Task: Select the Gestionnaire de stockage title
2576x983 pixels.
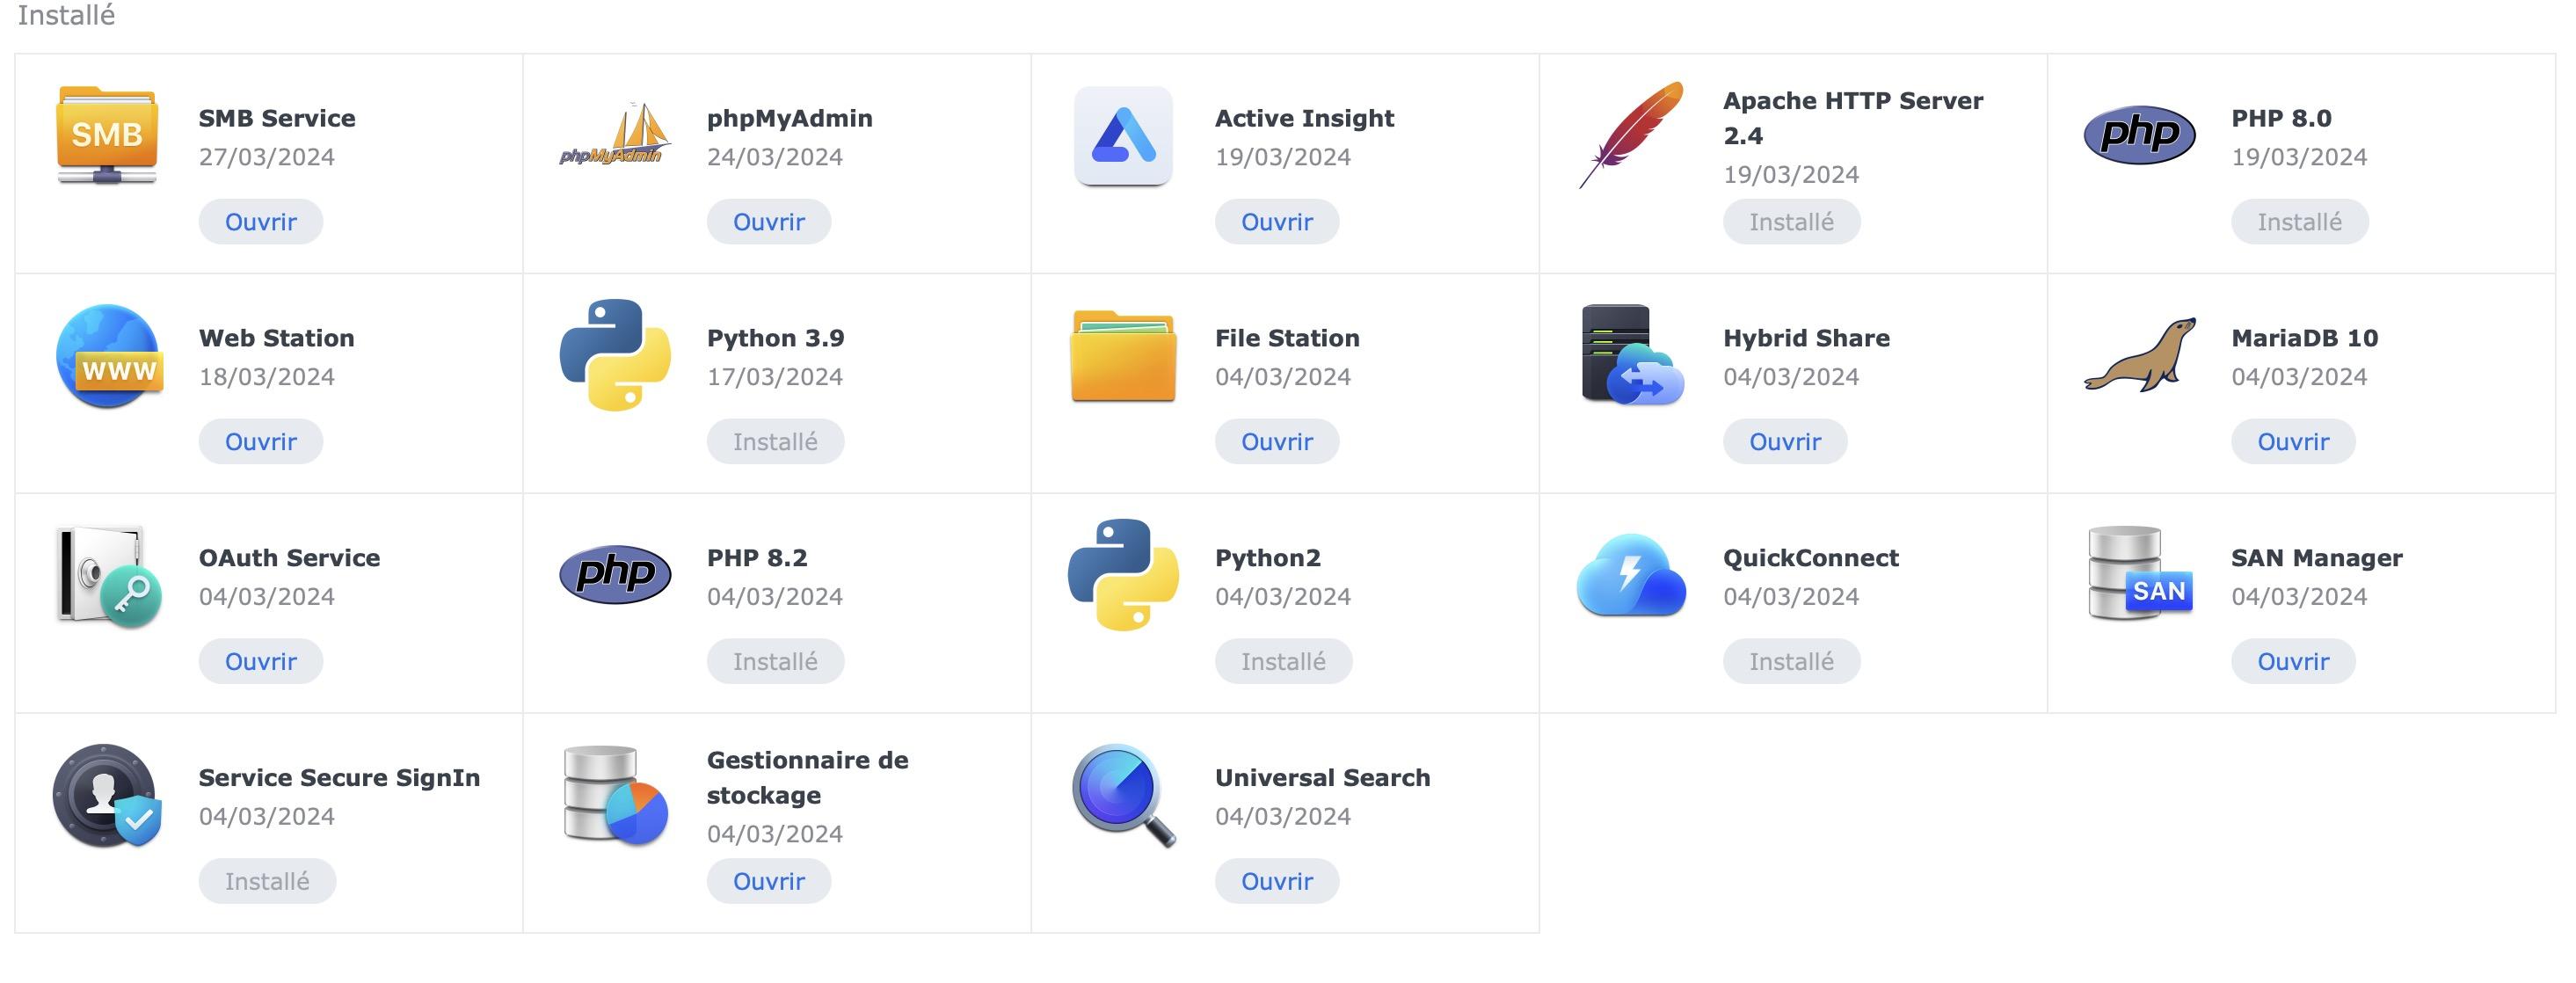Action: click(808, 777)
